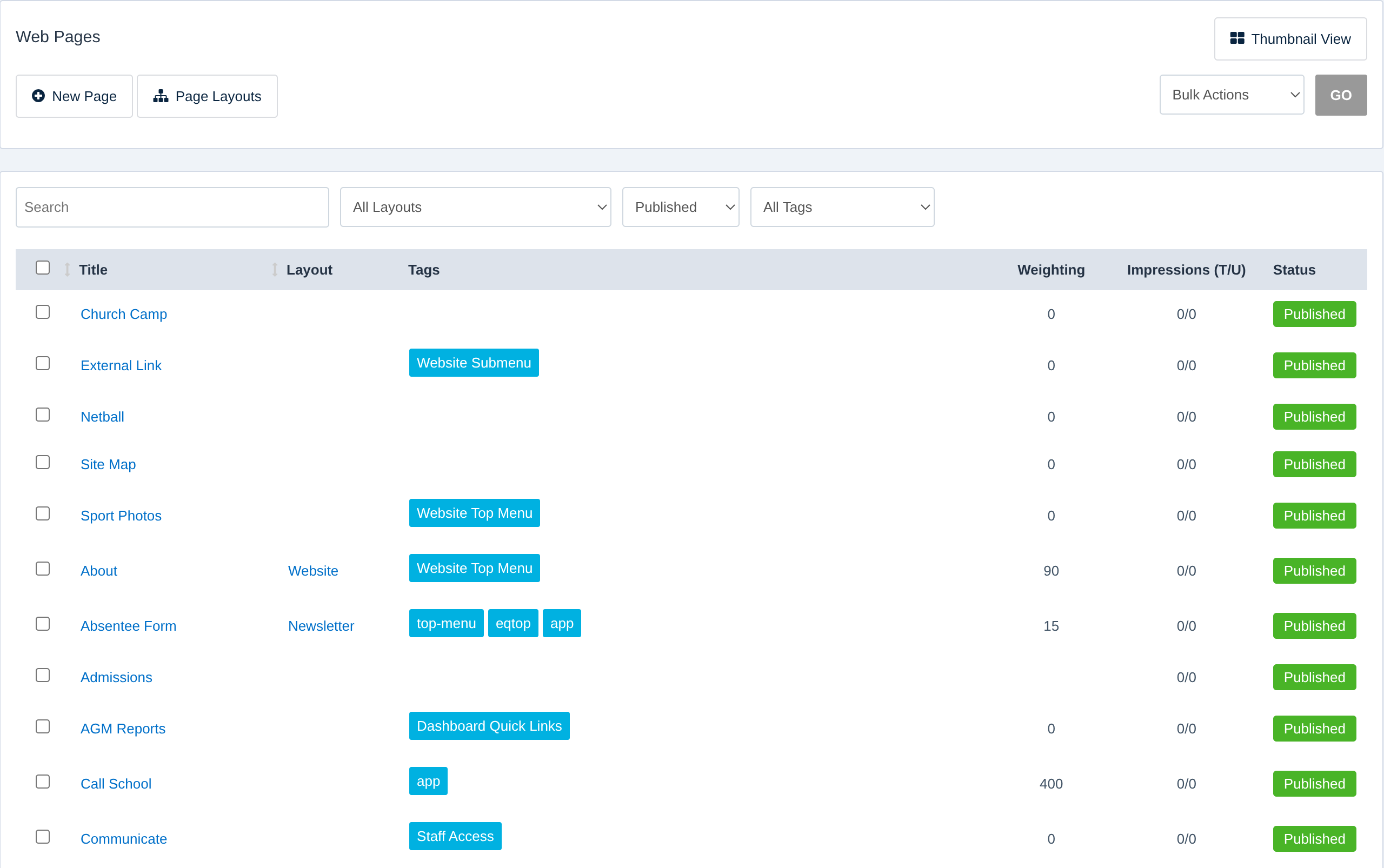Select the Church Camp row checkbox
This screenshot has height=868, width=1384.
(43, 312)
